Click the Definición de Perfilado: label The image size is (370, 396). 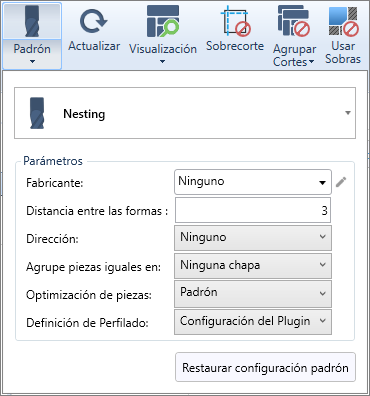[87, 323]
